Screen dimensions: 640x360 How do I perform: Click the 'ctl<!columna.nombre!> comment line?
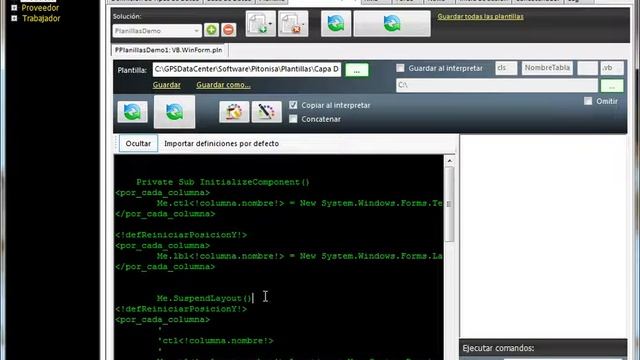pos(216,341)
